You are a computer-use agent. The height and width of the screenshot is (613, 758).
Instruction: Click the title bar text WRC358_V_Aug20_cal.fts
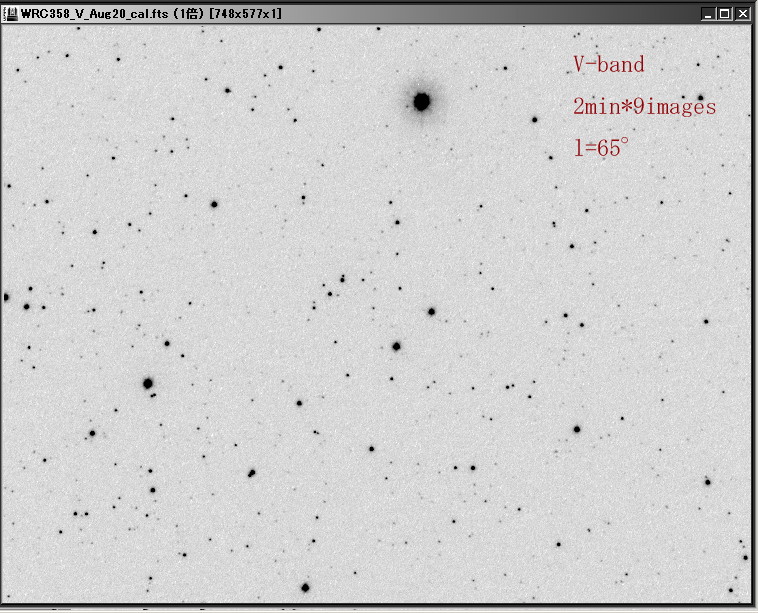pyautogui.click(x=95, y=14)
